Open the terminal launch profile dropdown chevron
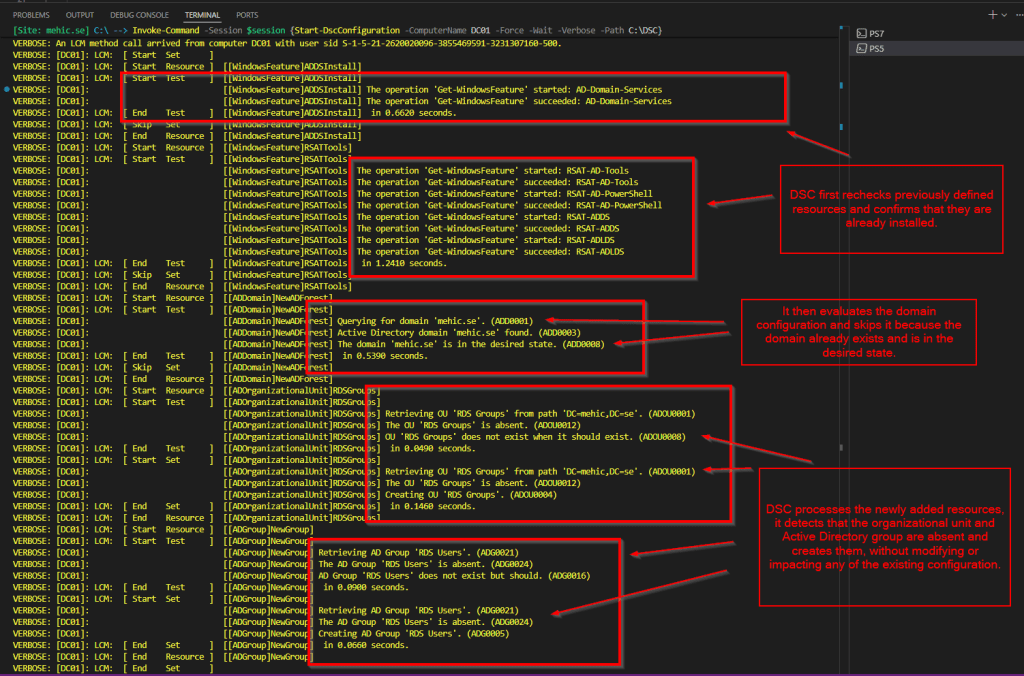The height and width of the screenshot is (676, 1024). point(1004,15)
